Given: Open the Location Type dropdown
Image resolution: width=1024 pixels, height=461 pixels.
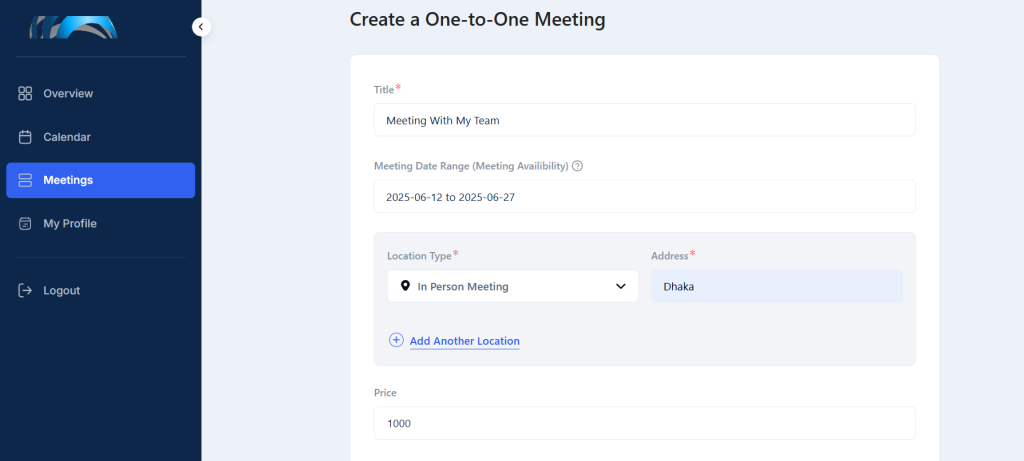Looking at the screenshot, I should (x=513, y=286).
